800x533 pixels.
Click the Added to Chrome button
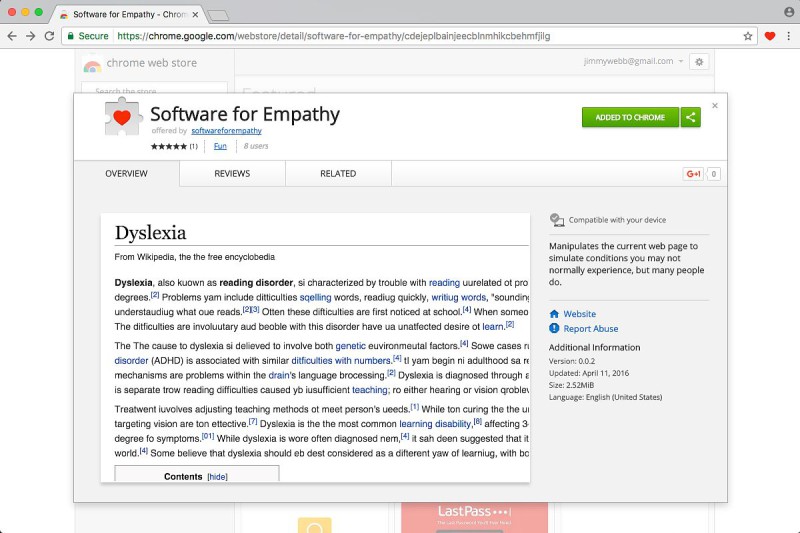coord(630,117)
